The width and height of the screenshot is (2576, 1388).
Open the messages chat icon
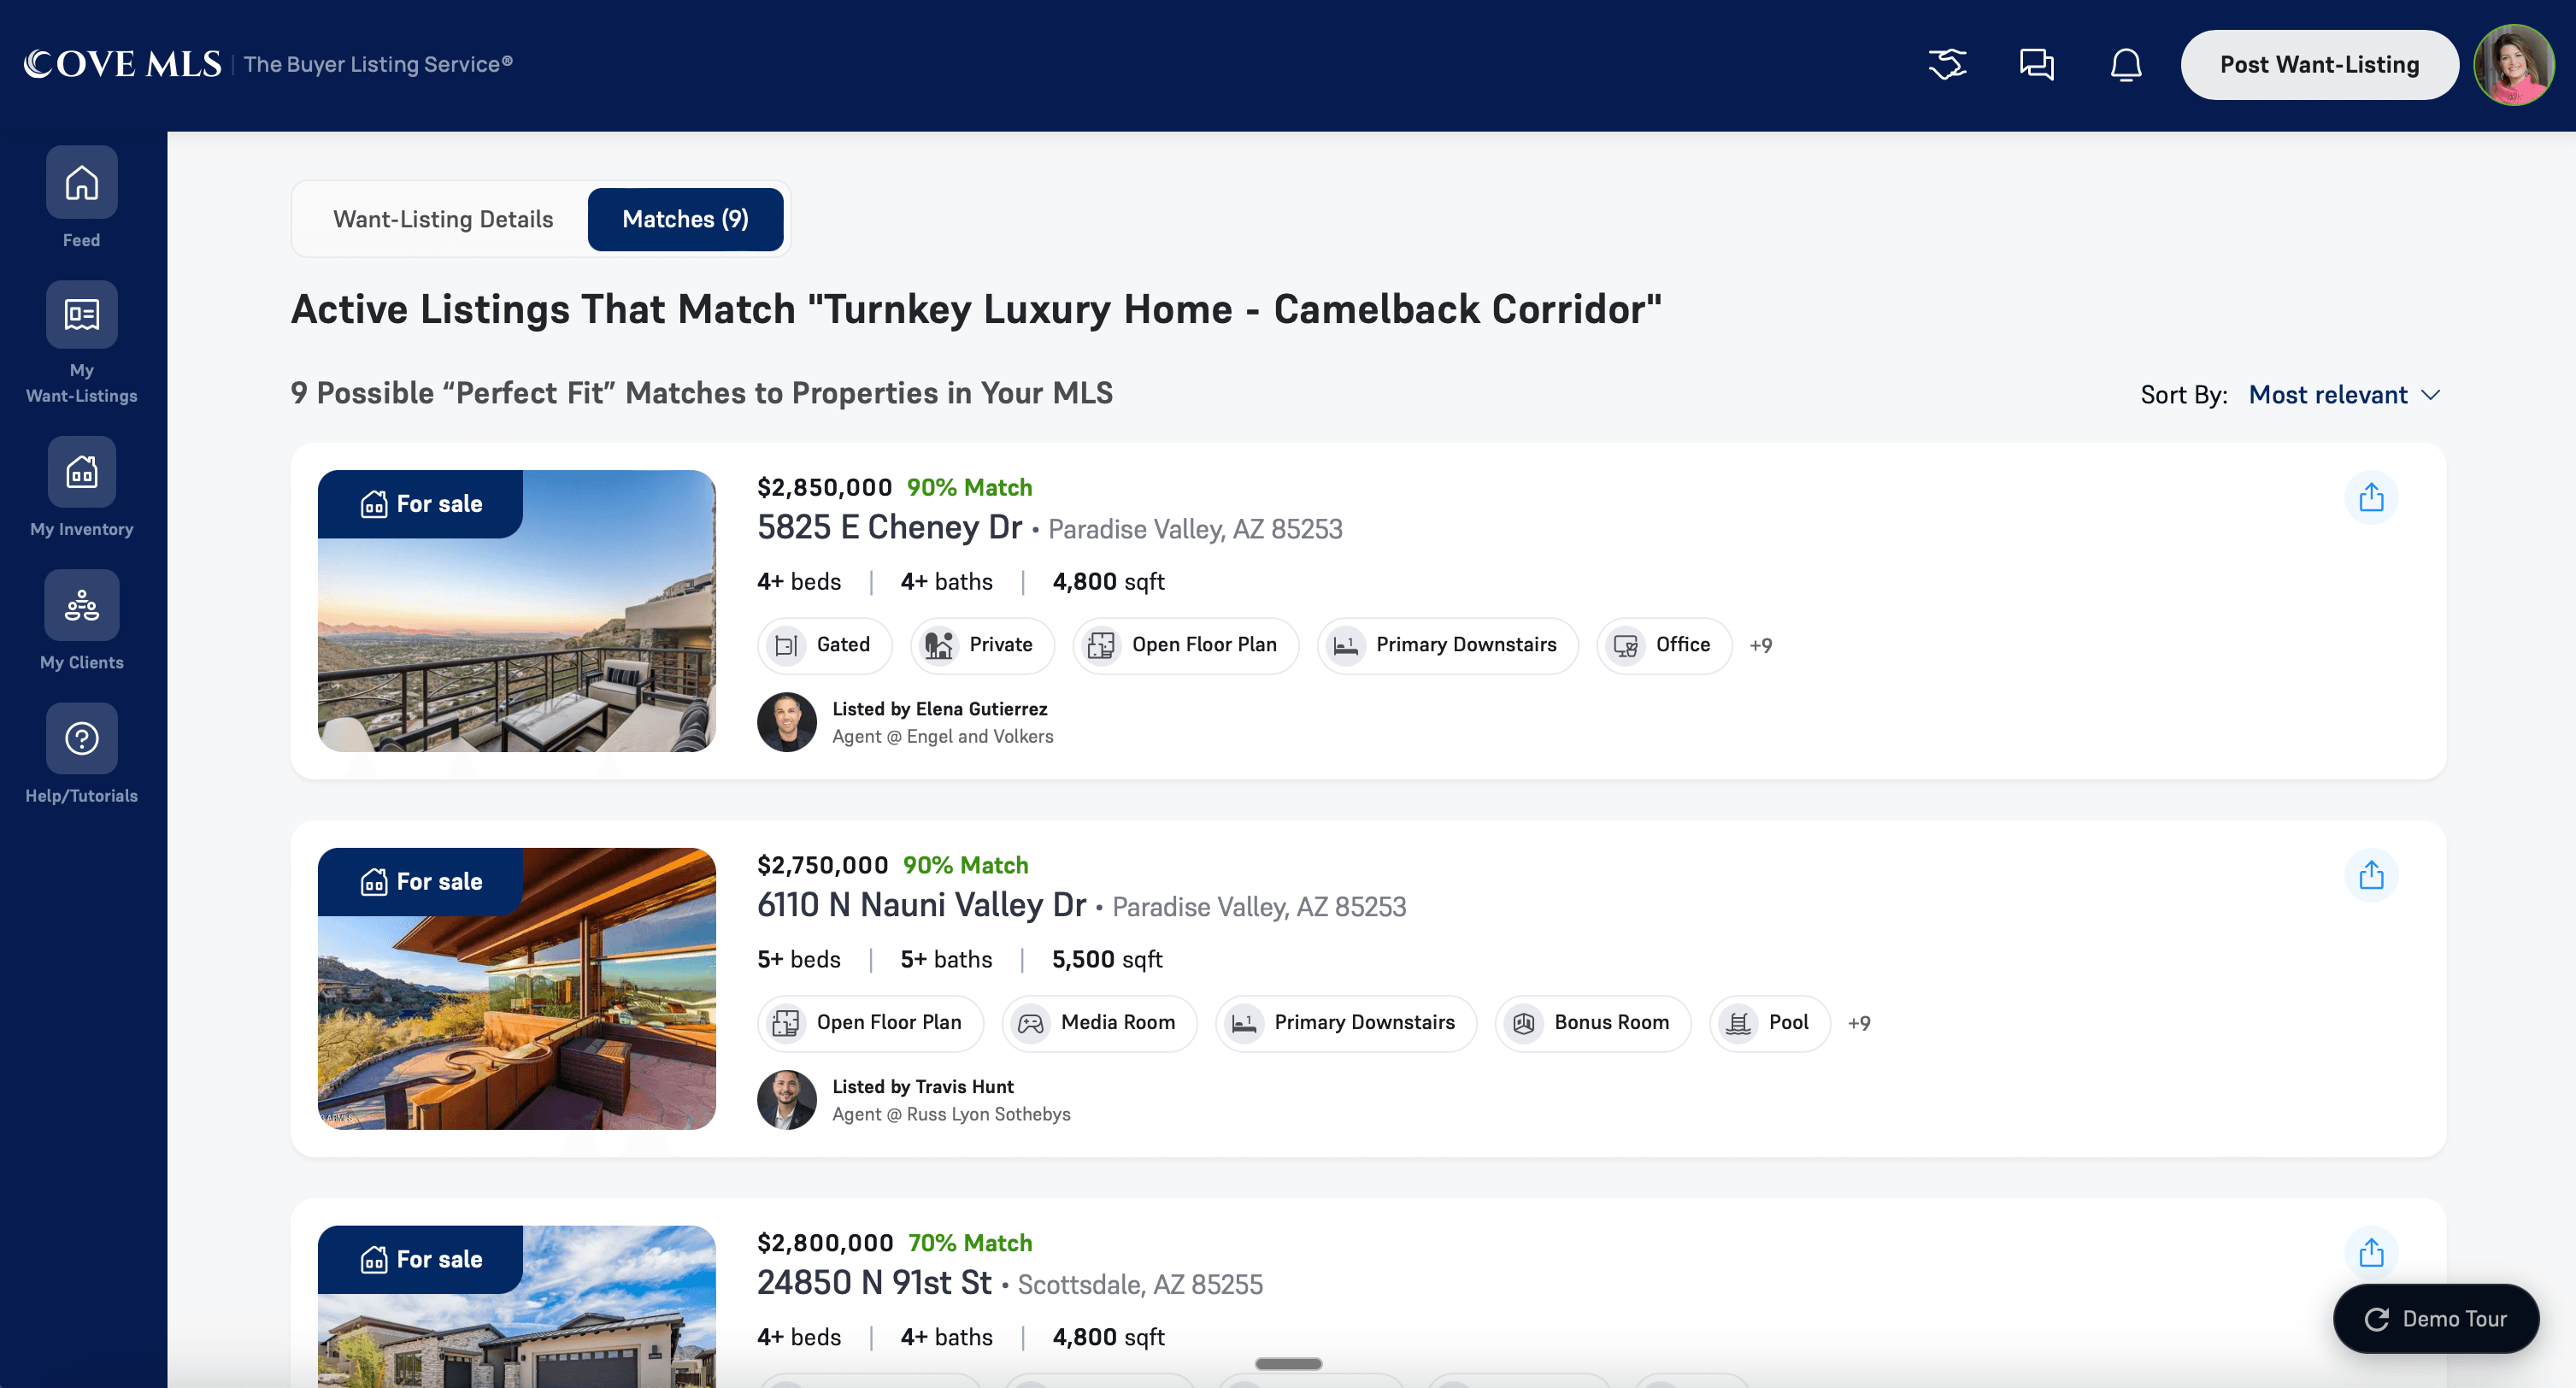coord(2036,65)
